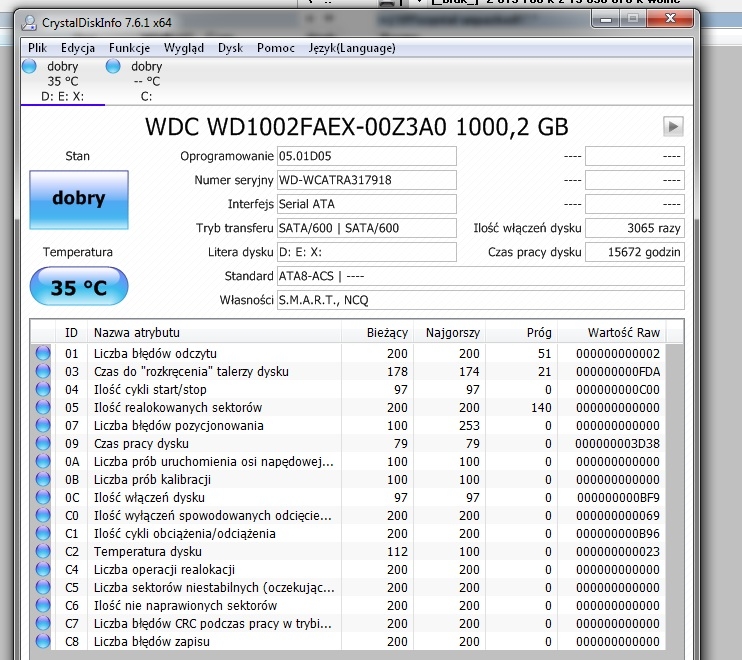This screenshot has height=660, width=742.
Task: Select the C: disk tab
Action: [x=147, y=81]
